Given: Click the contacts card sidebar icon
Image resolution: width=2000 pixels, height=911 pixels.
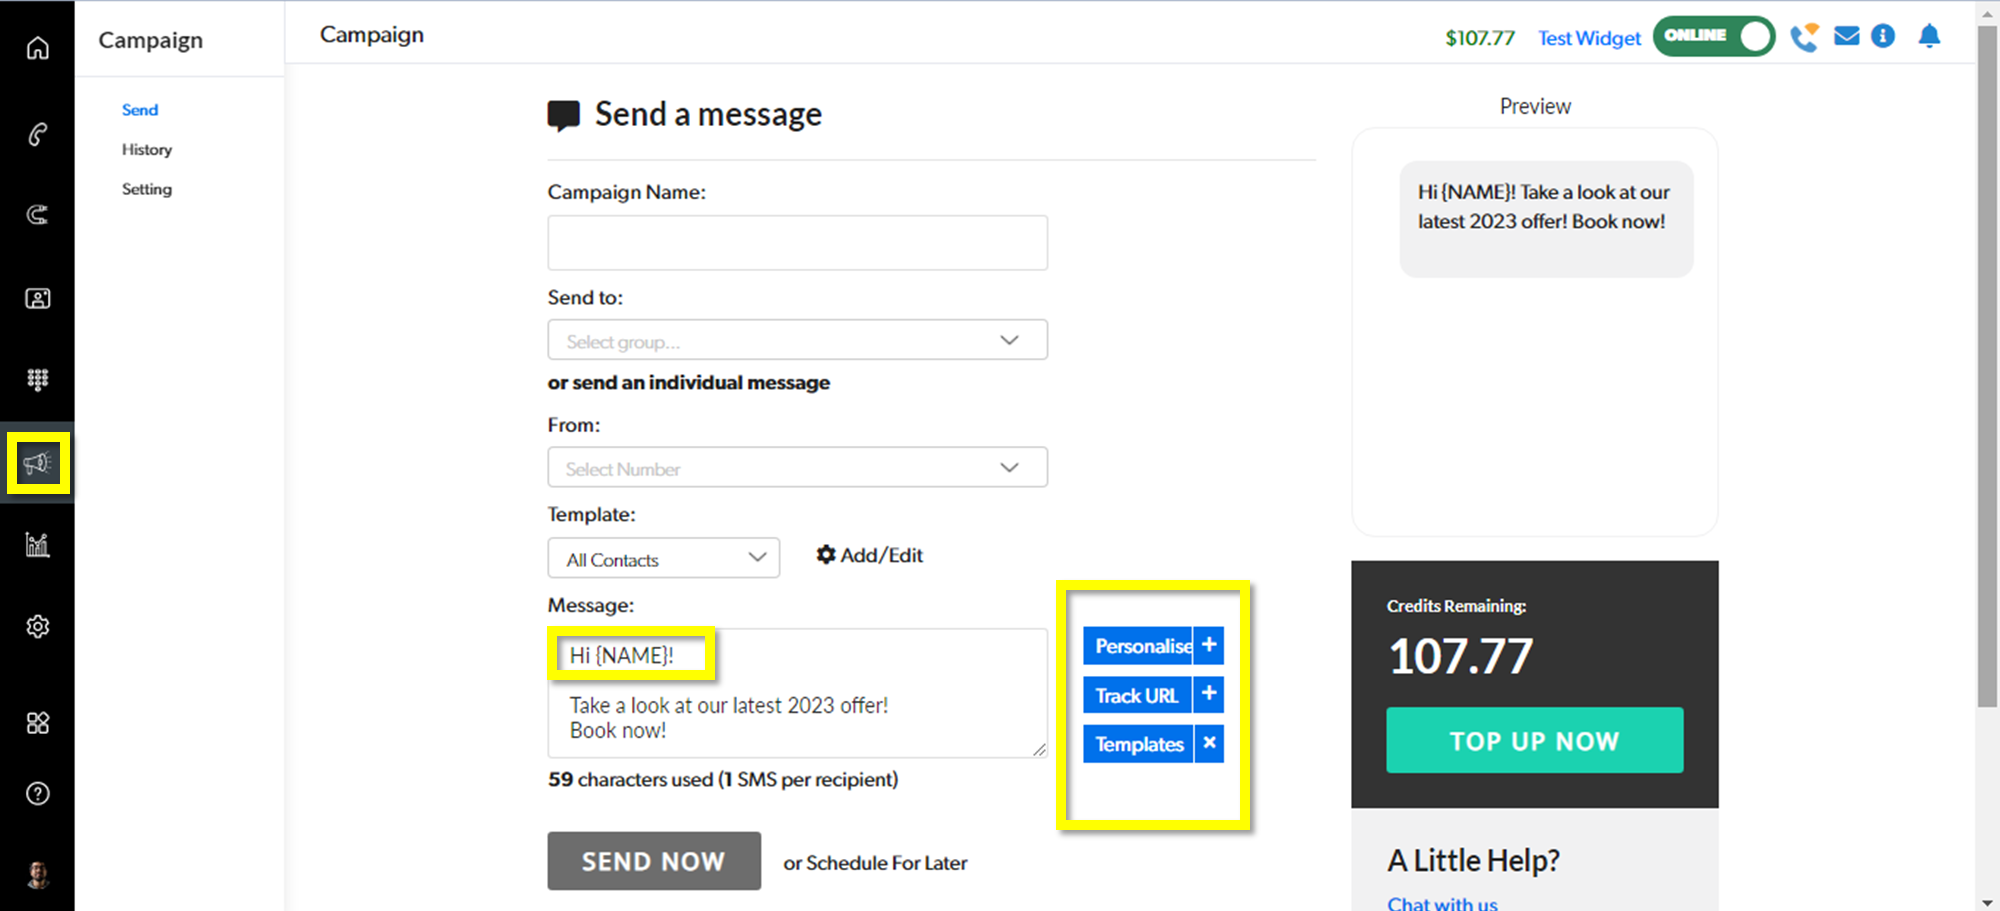Looking at the screenshot, I should [37, 298].
